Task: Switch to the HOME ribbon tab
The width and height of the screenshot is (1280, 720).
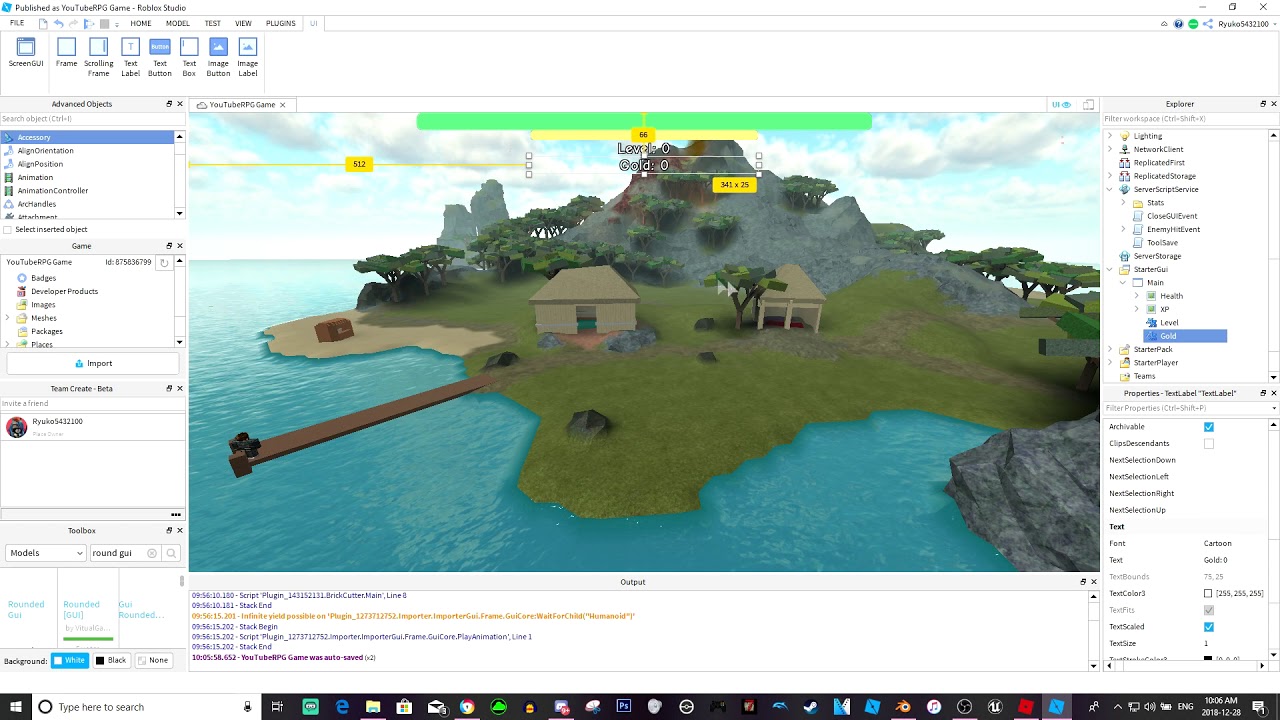Action: click(140, 23)
